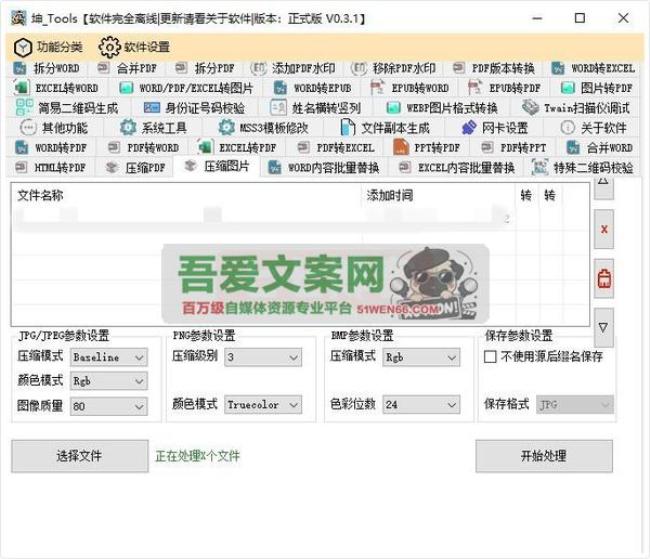Switch to the EXCEL转PDF tab
The height and width of the screenshot is (559, 650).
coord(238,148)
